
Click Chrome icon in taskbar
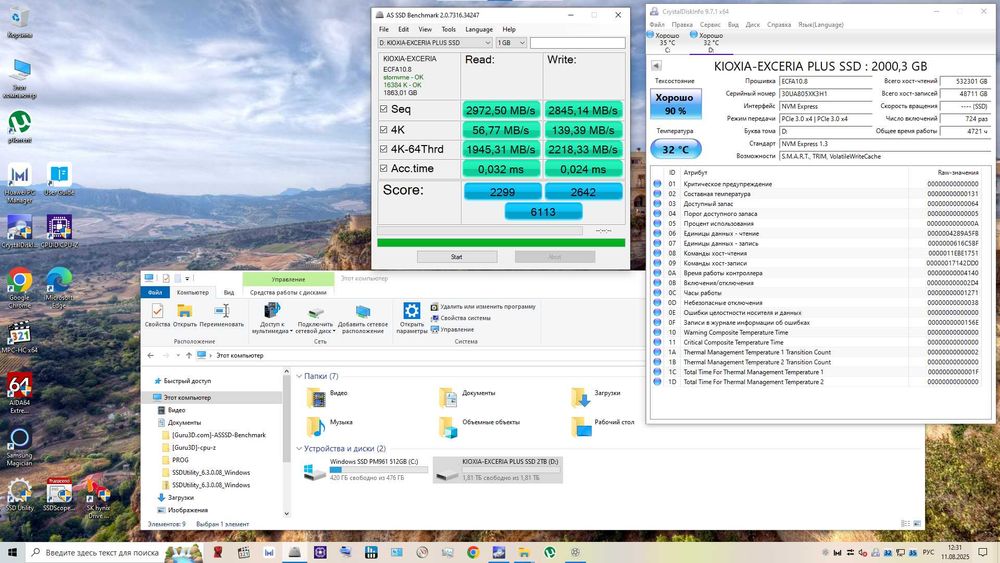tap(473, 552)
